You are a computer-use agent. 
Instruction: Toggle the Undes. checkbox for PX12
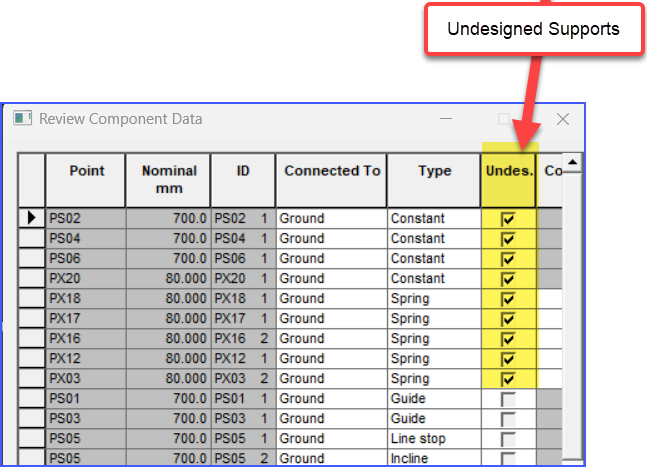tap(508, 359)
